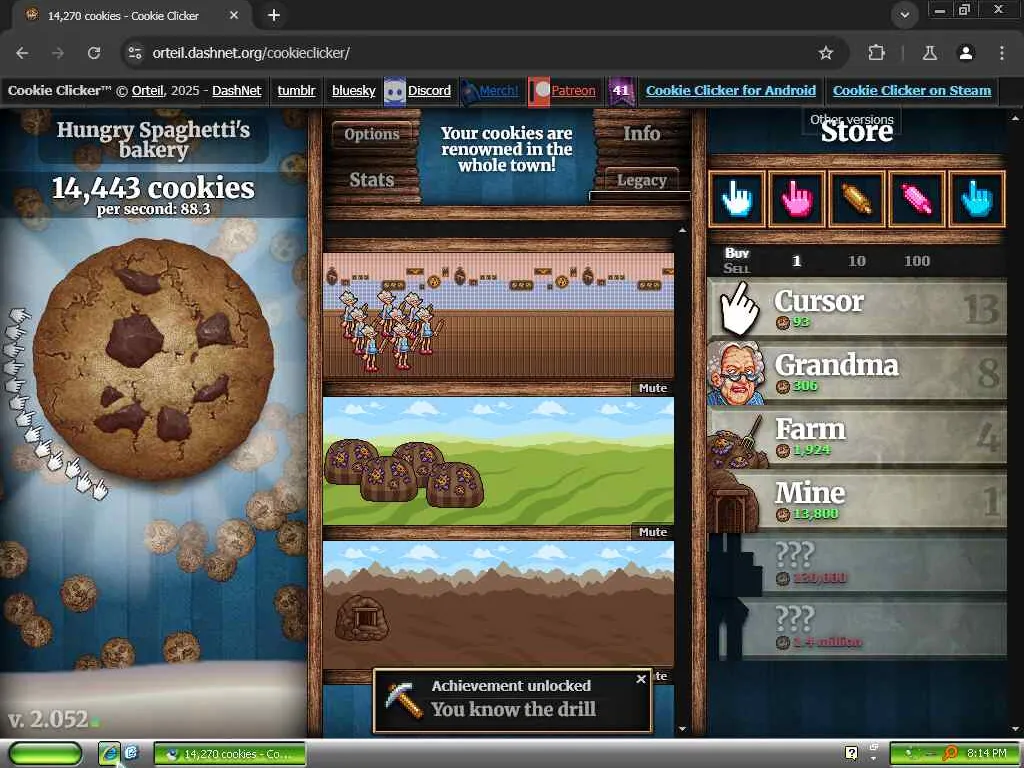Bookmark this page with the star
Screen dimensions: 1024x768
825,53
